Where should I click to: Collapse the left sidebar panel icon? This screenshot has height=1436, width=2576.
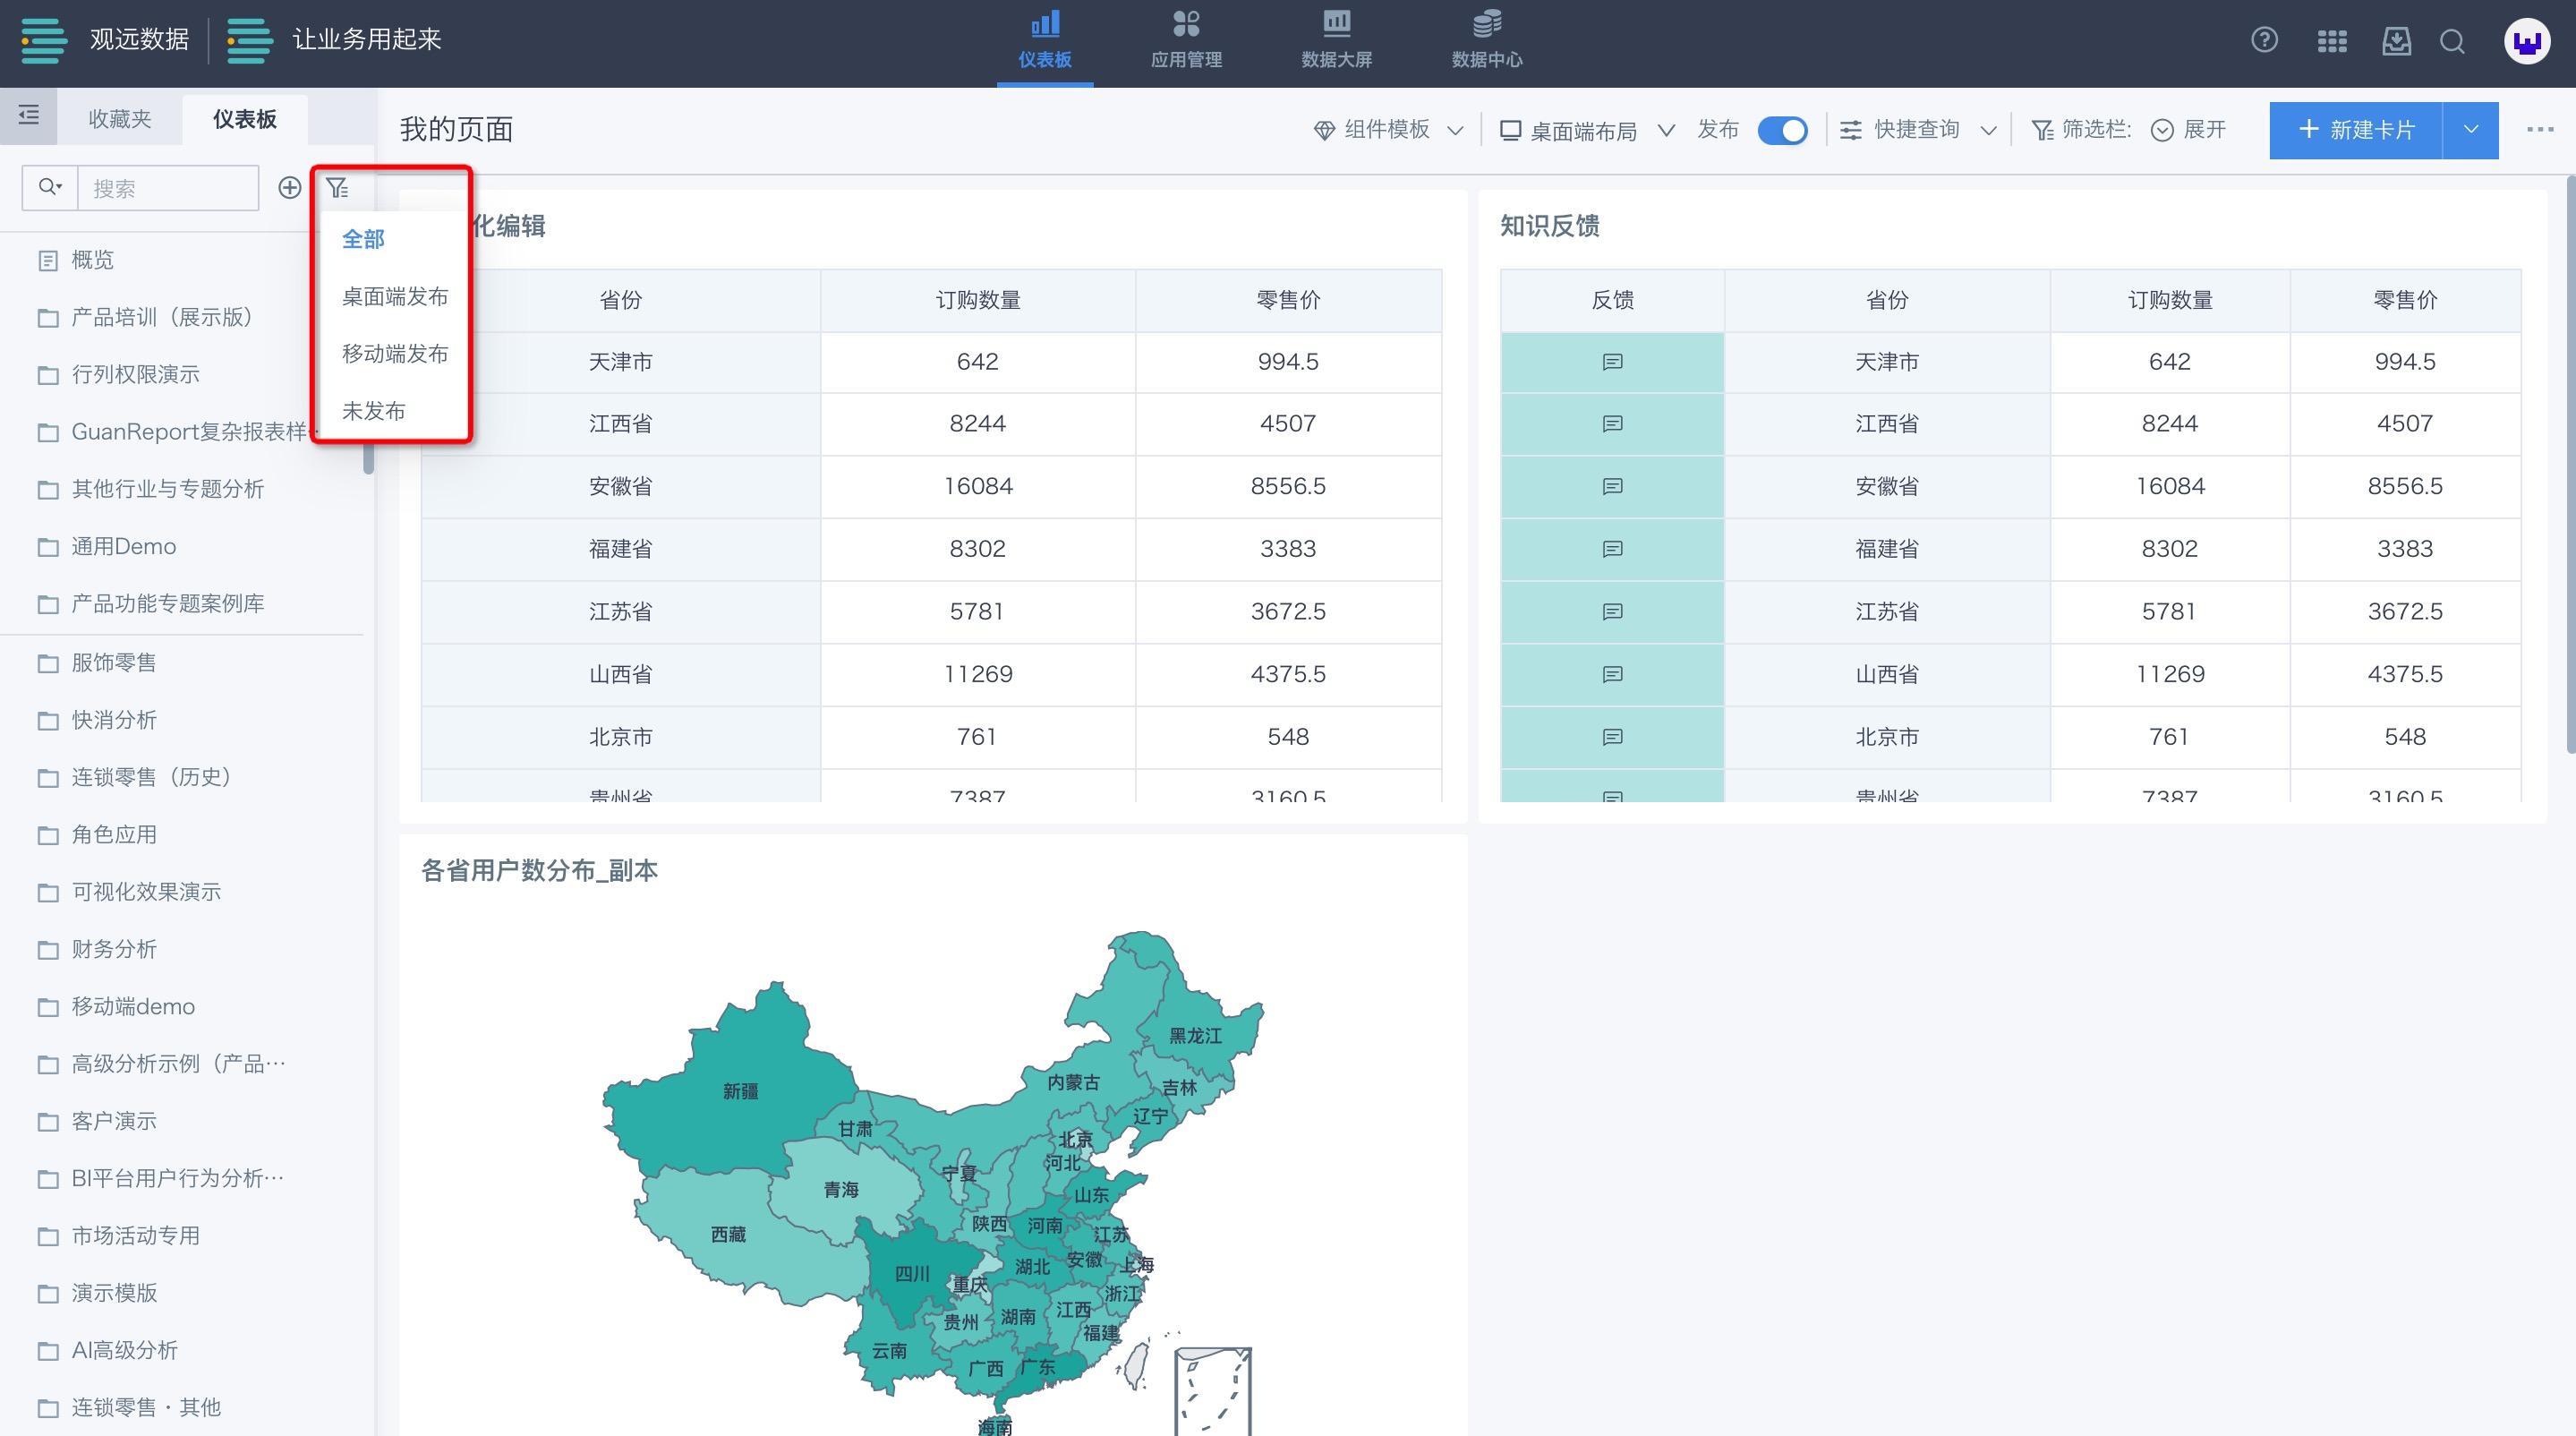[x=29, y=116]
